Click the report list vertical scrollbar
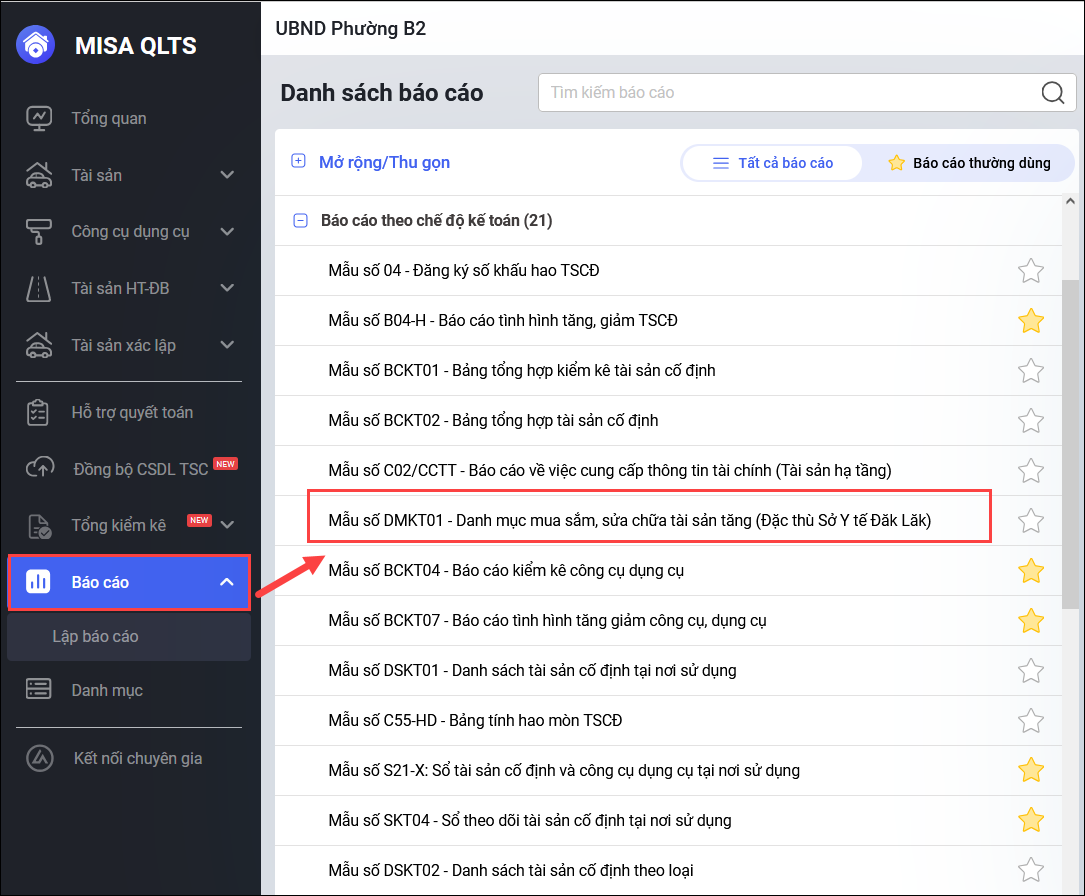Image resolution: width=1085 pixels, height=896 pixels. (x=1070, y=444)
